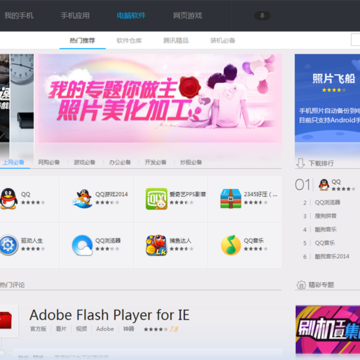
Task: Click the 精彩专题 heading
Action: [321, 285]
